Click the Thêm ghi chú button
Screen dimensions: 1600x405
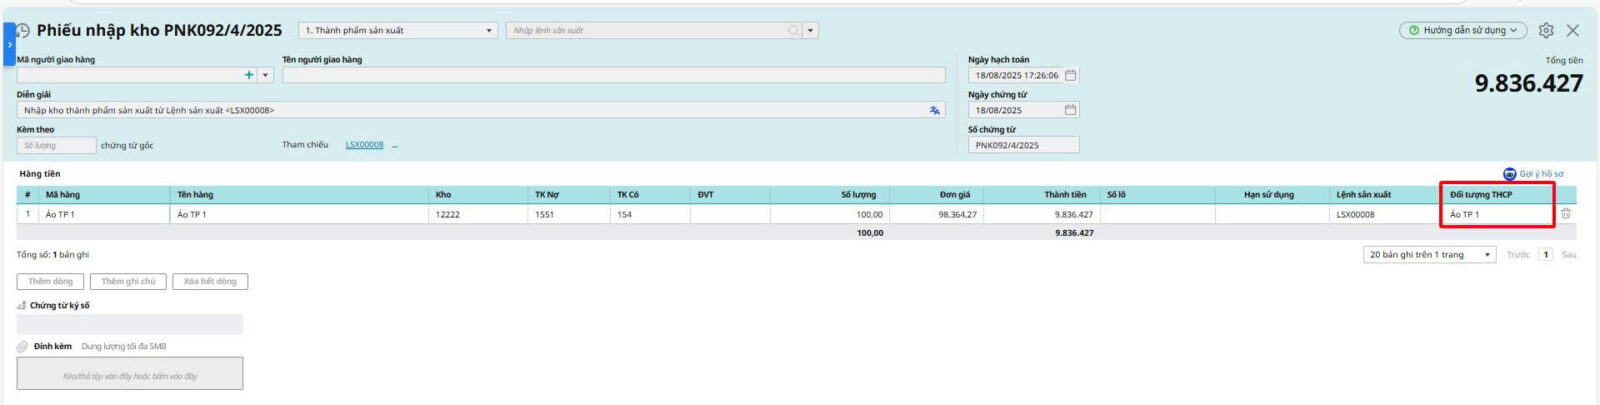click(128, 282)
